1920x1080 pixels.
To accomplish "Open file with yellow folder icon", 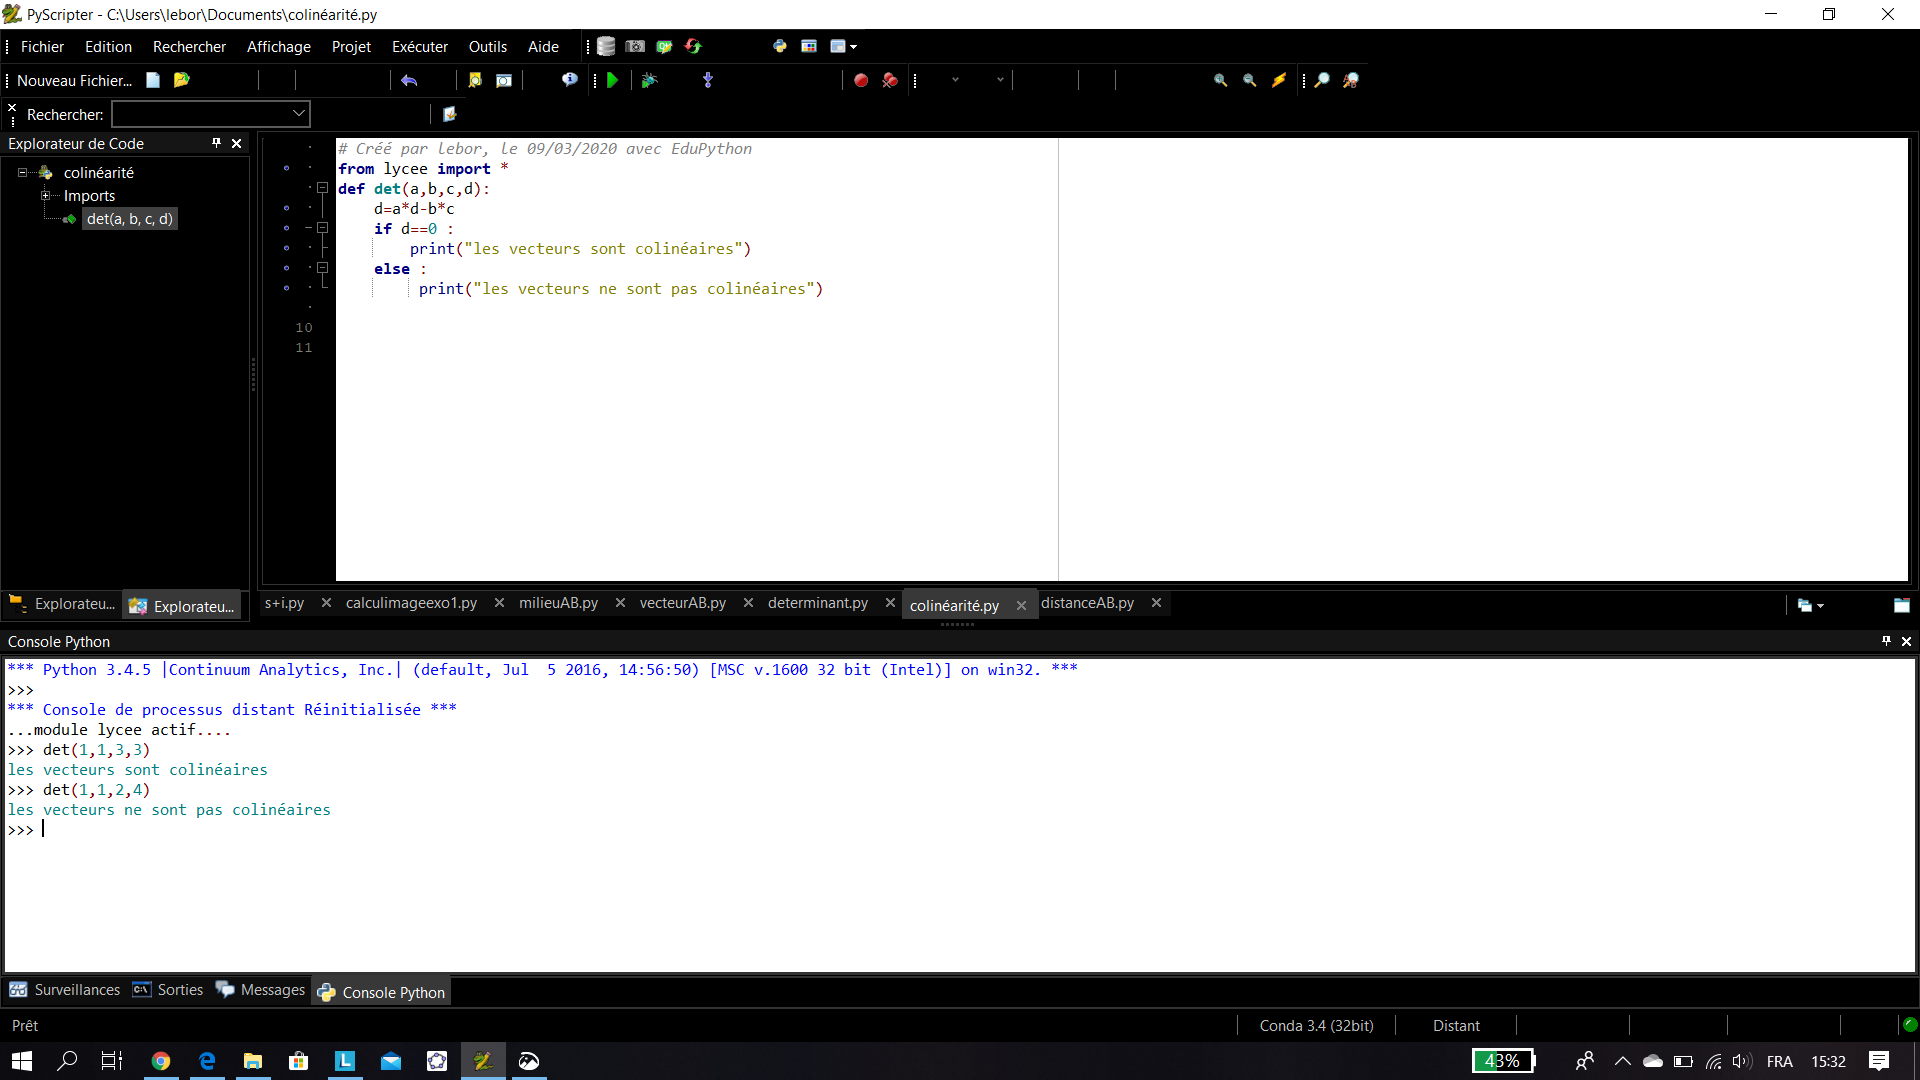I will [x=181, y=80].
